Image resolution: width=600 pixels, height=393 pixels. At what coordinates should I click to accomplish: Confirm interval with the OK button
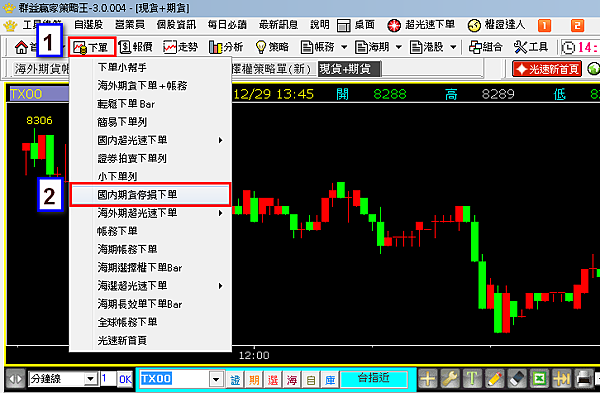[125, 379]
